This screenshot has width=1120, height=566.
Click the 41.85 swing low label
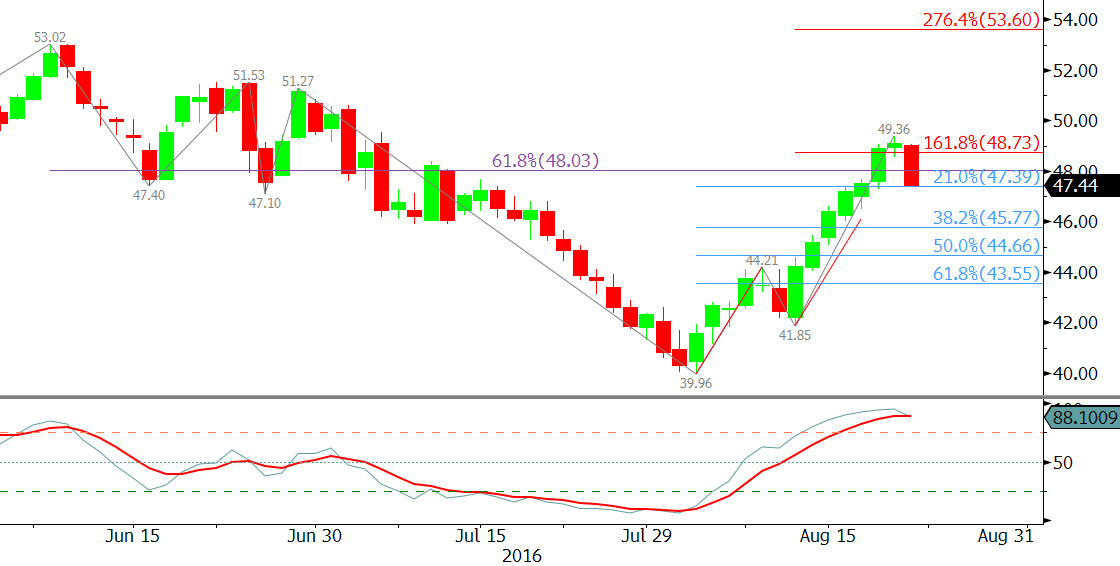pyautogui.click(x=794, y=334)
